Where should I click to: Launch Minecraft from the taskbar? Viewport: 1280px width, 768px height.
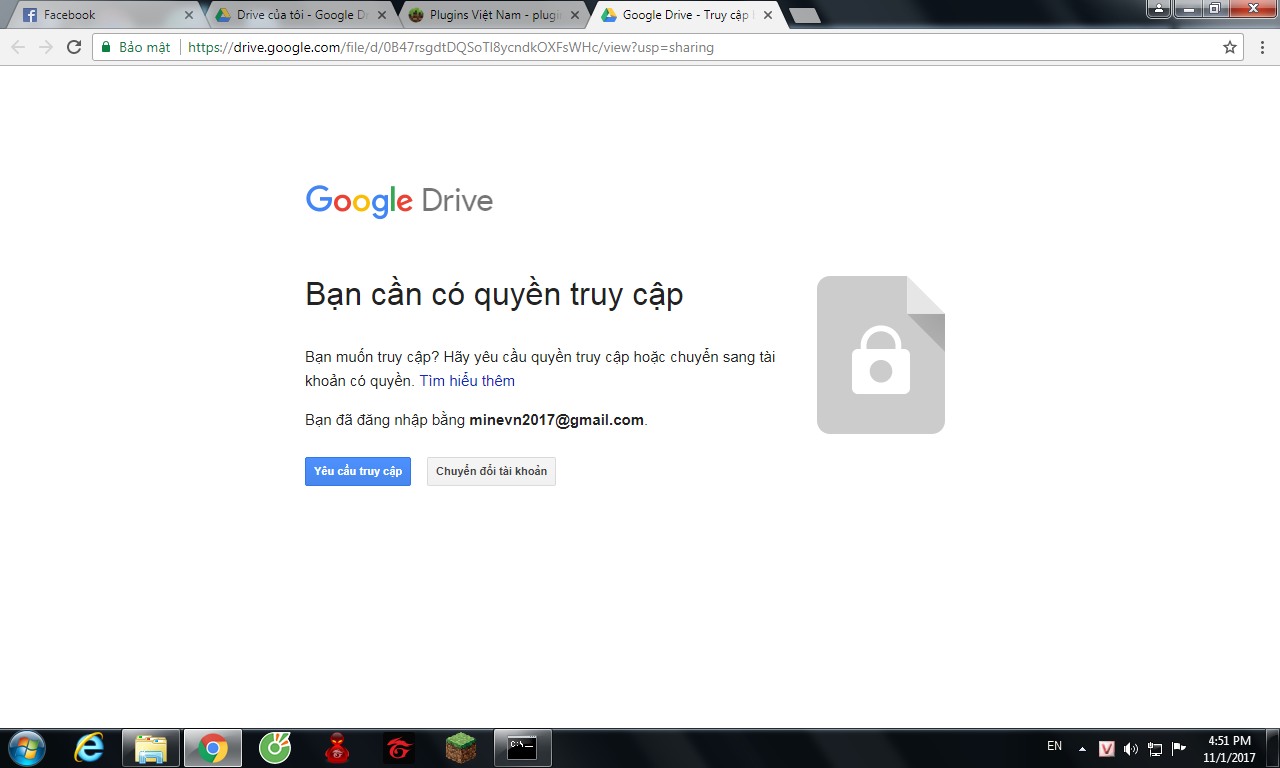(x=460, y=748)
